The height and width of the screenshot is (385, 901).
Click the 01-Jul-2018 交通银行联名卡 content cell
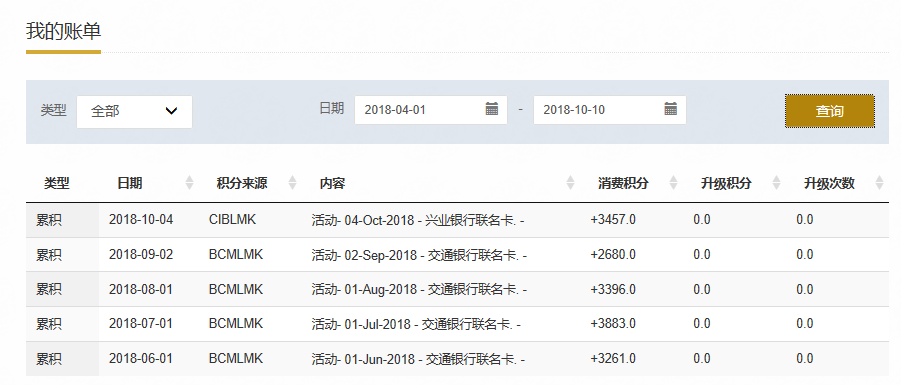(416, 325)
